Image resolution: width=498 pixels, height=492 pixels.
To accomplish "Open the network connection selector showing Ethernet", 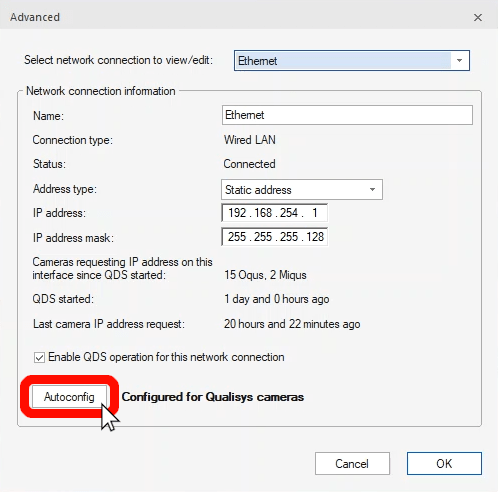I will pyautogui.click(x=352, y=61).
